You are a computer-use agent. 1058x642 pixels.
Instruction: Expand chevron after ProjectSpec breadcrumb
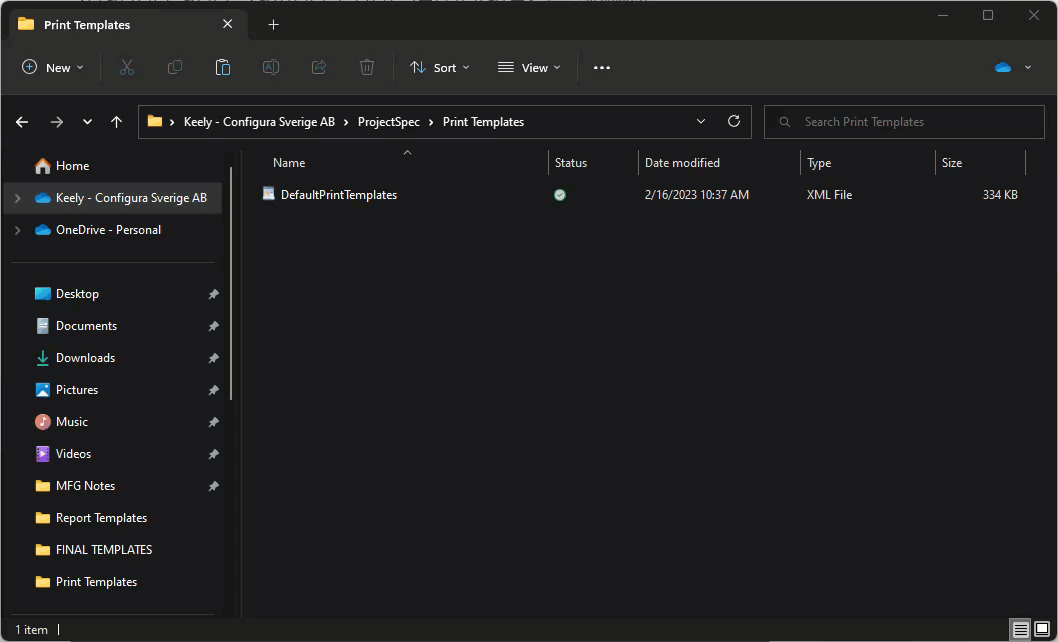tap(431, 122)
